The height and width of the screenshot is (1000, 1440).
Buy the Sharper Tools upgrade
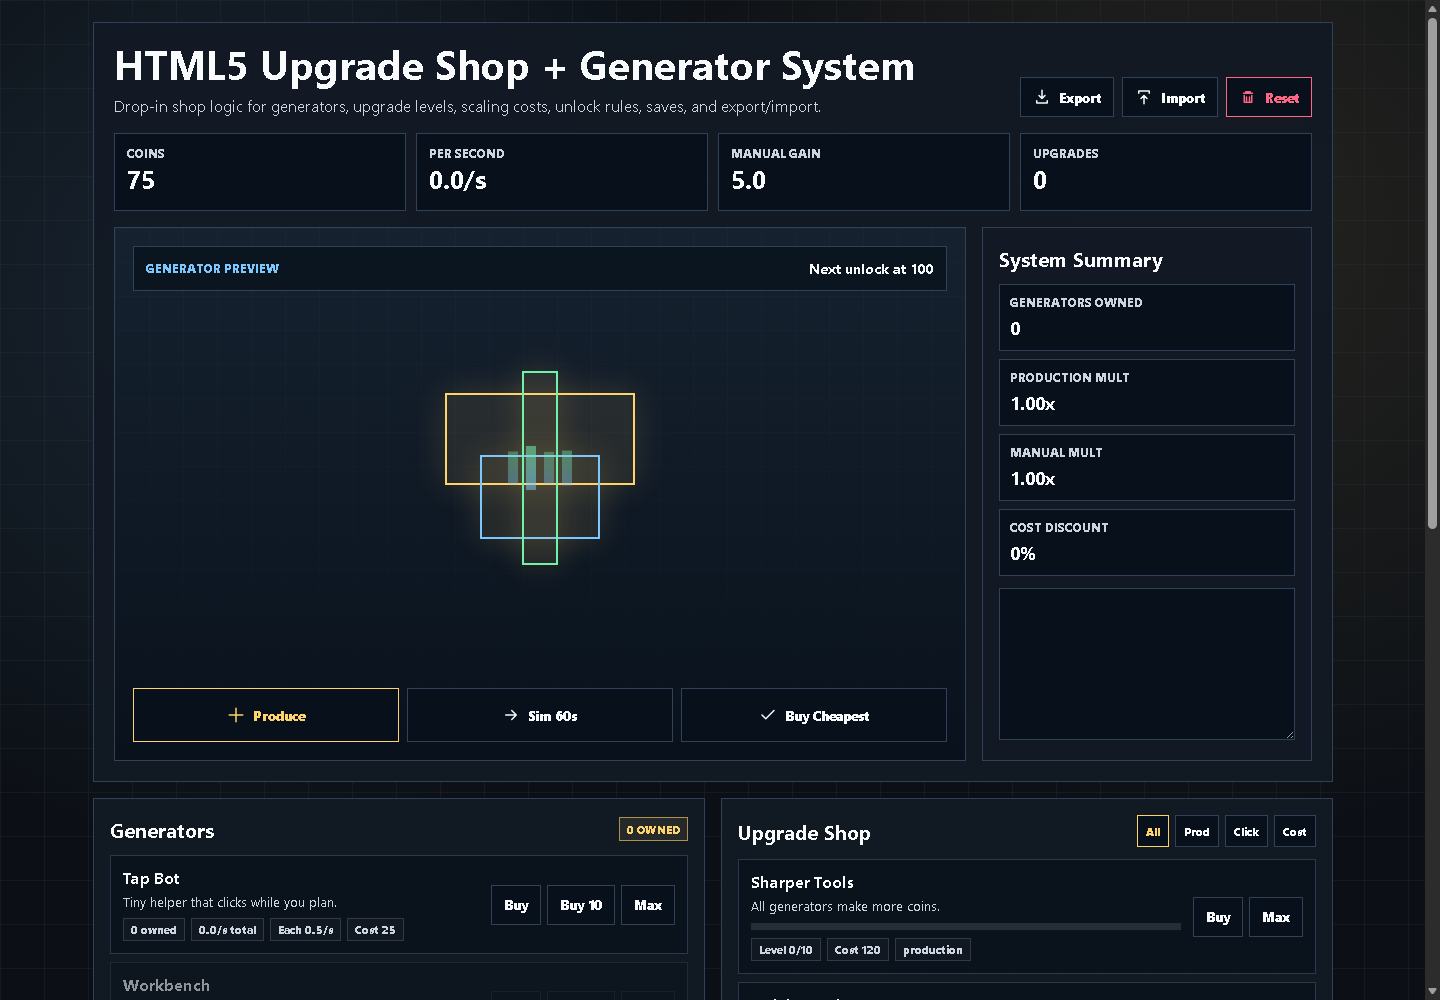1218,917
